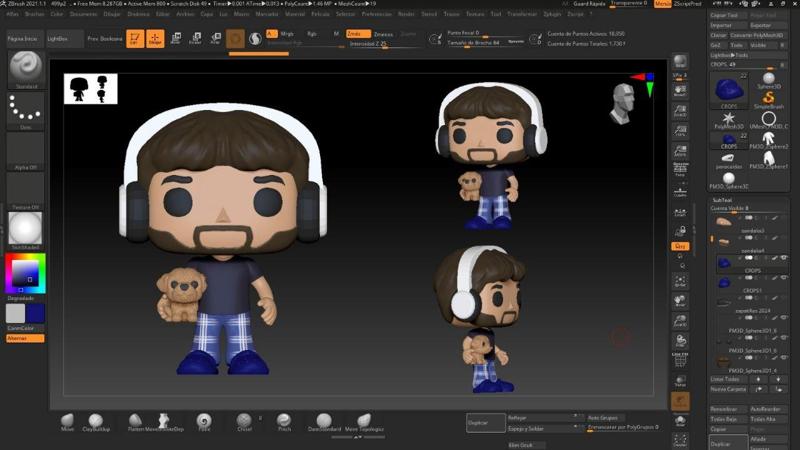
Task: Pick a color in the color picker square
Action: (x=23, y=271)
